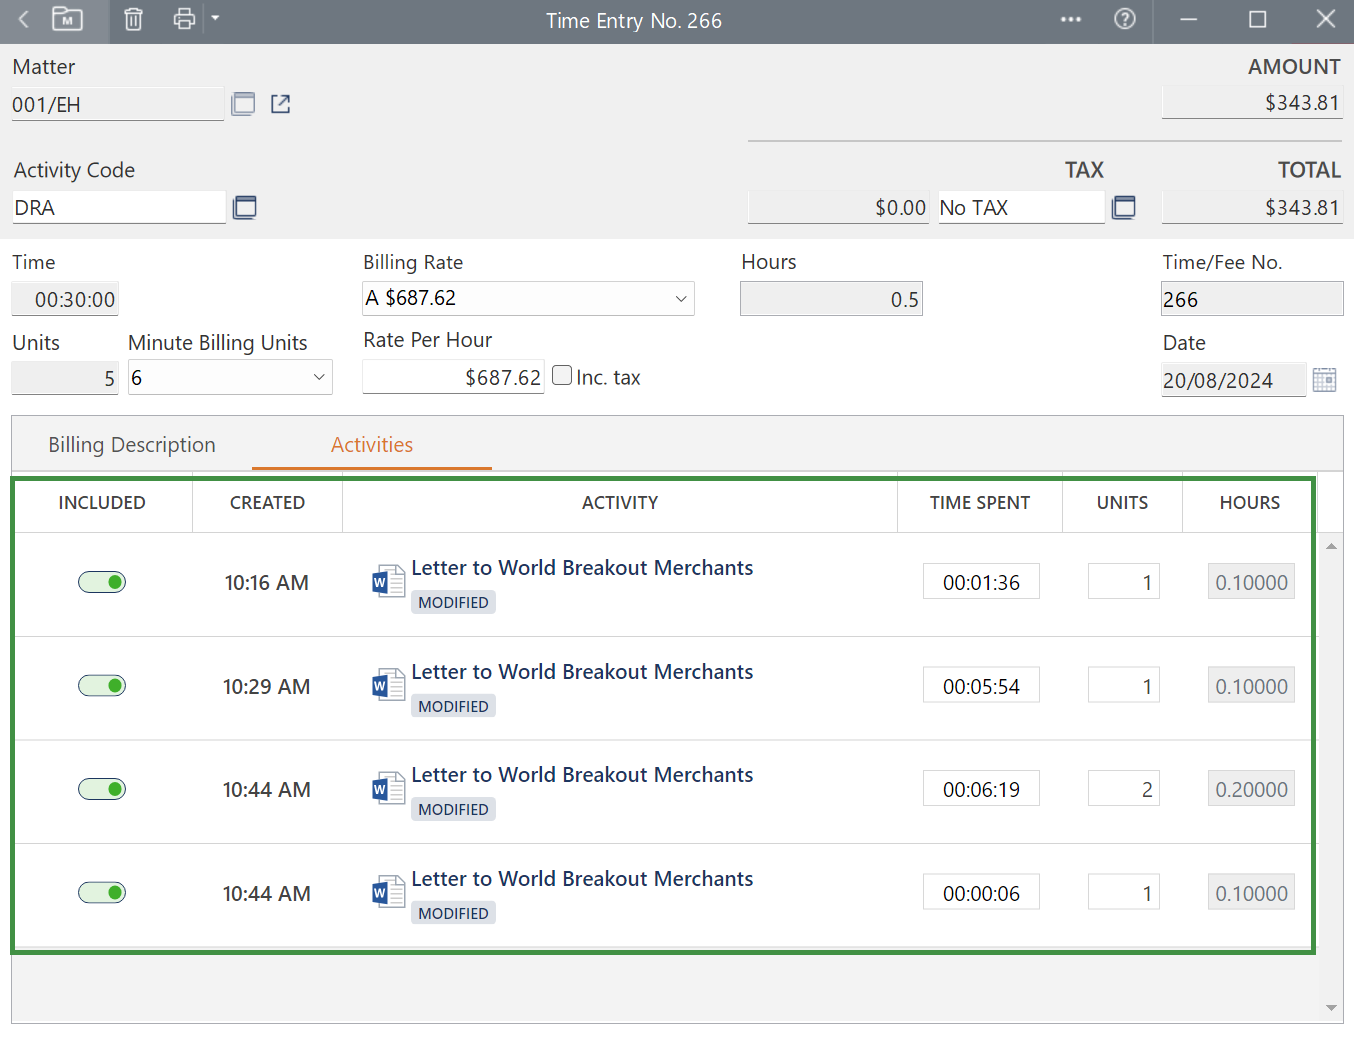Image resolution: width=1354 pixels, height=1041 pixels.
Task: Open the Matter lookup icon
Action: (x=243, y=103)
